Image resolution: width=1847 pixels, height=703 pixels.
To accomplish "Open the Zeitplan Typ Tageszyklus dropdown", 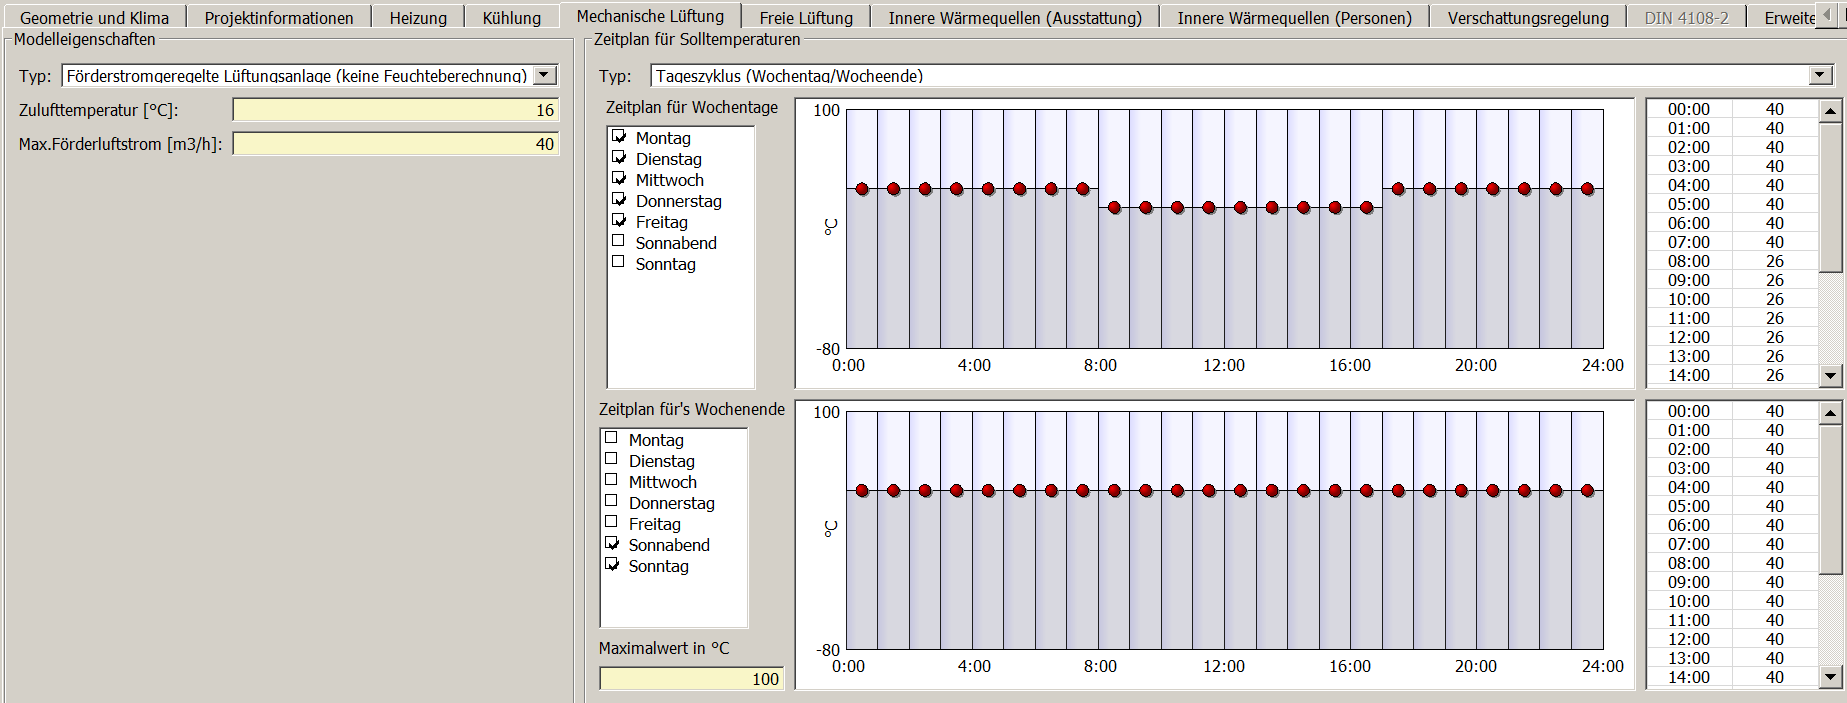I will [1820, 75].
